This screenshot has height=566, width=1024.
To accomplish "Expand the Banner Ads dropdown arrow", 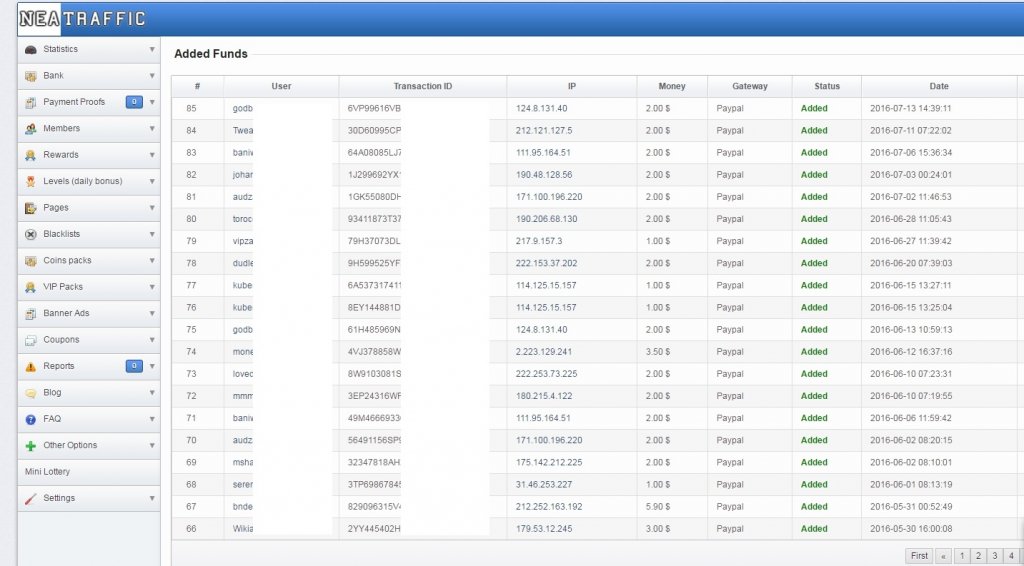I will click(x=152, y=313).
